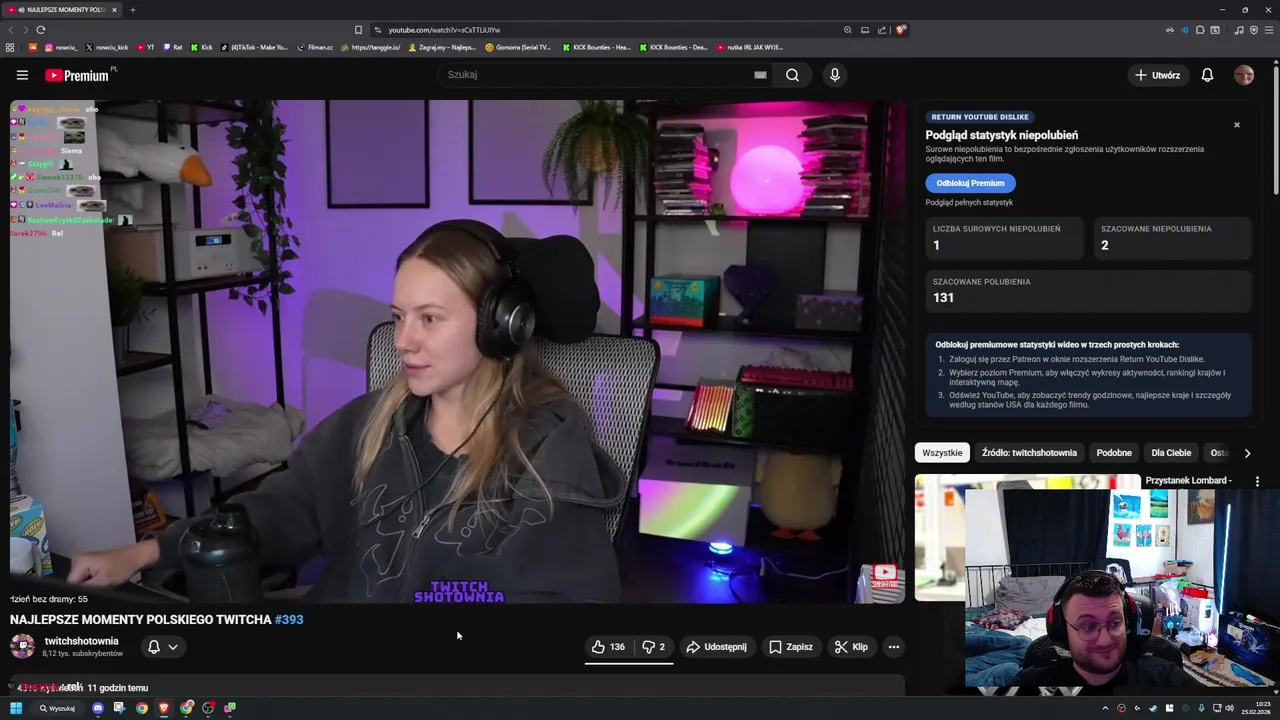Image resolution: width=1280 pixels, height=720 pixels.
Task: Open browser extensions puzzle icon
Action: tap(1200, 30)
